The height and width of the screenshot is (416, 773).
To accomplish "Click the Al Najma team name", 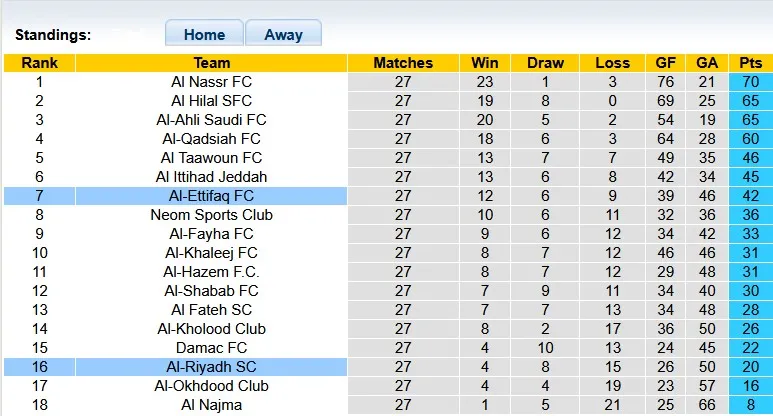I will [211, 405].
